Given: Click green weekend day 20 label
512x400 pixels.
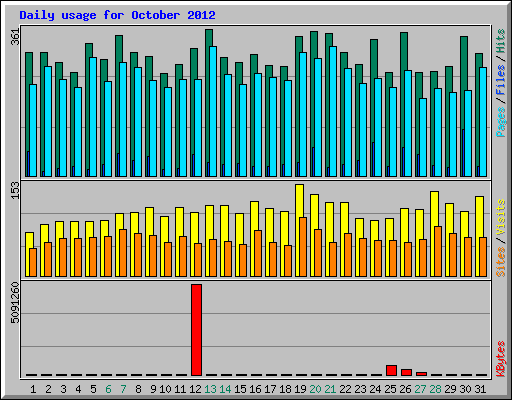Looking at the screenshot, I should click(x=315, y=389).
